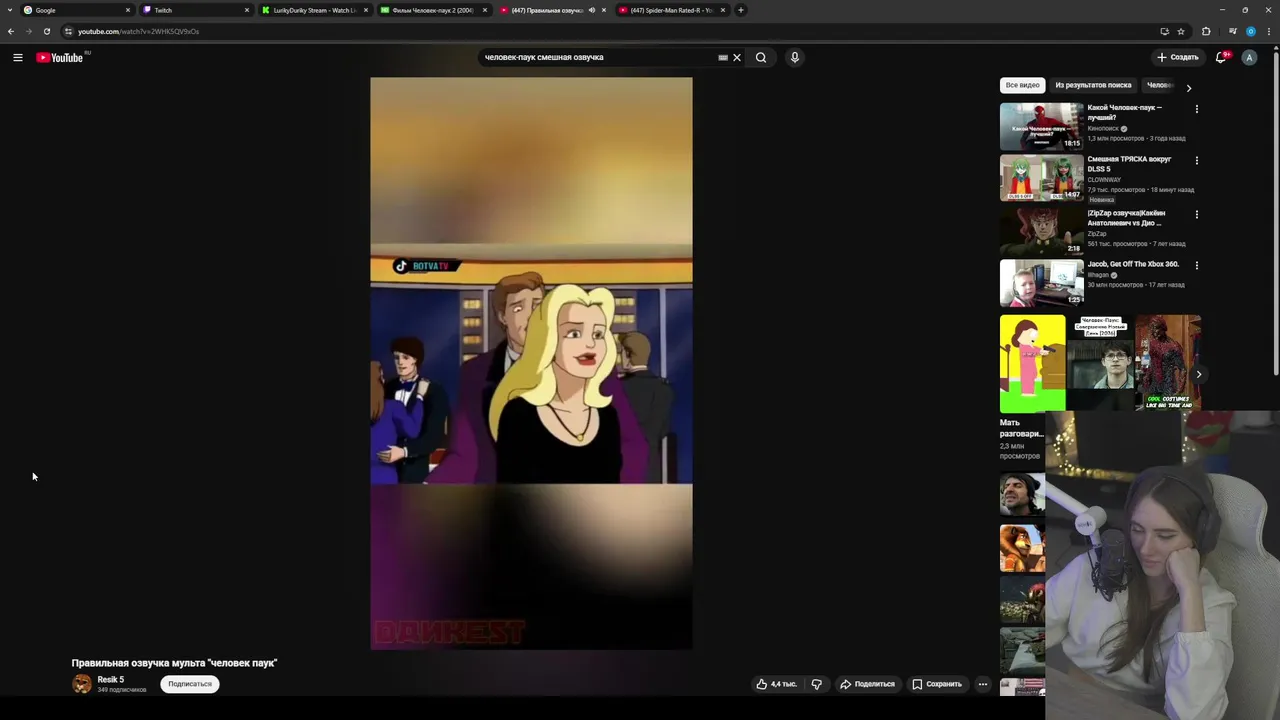Open the DLSS 5 14:07 thumbnail
The image size is (1280, 720).
(x=1042, y=178)
